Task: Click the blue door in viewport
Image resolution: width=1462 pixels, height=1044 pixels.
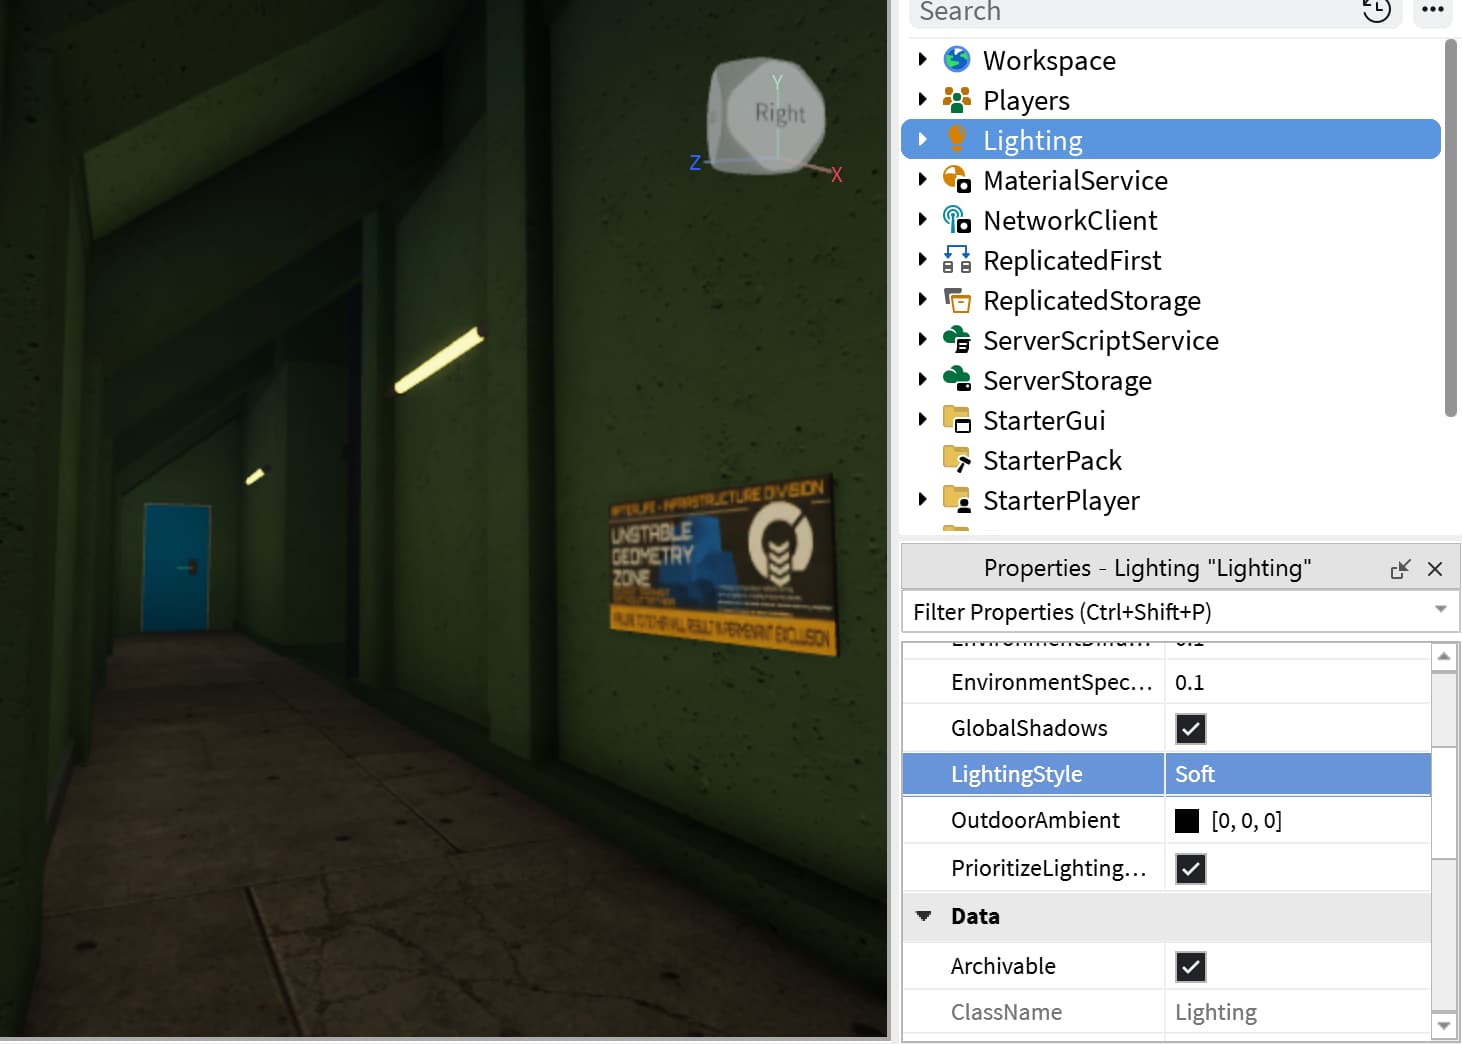Action: pyautogui.click(x=176, y=567)
